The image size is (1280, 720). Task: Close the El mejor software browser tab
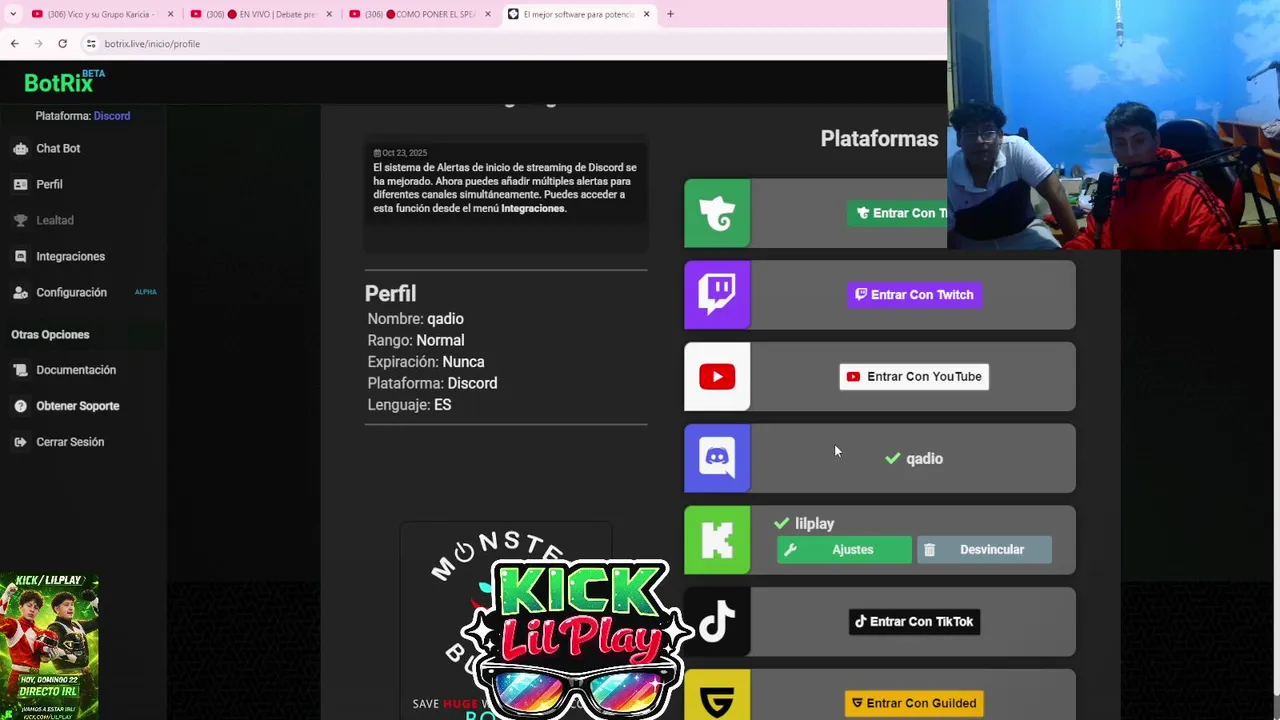click(646, 14)
